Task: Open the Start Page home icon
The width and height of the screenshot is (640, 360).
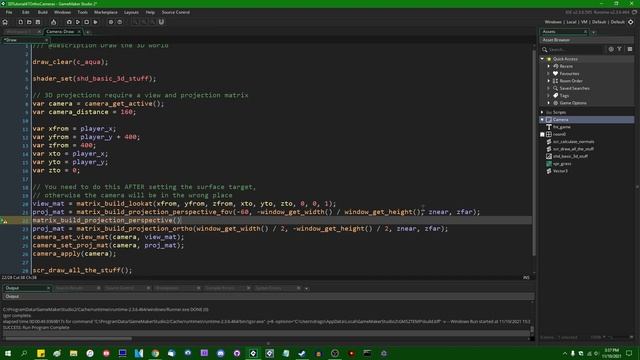Action: pyautogui.click(x=5, y=22)
